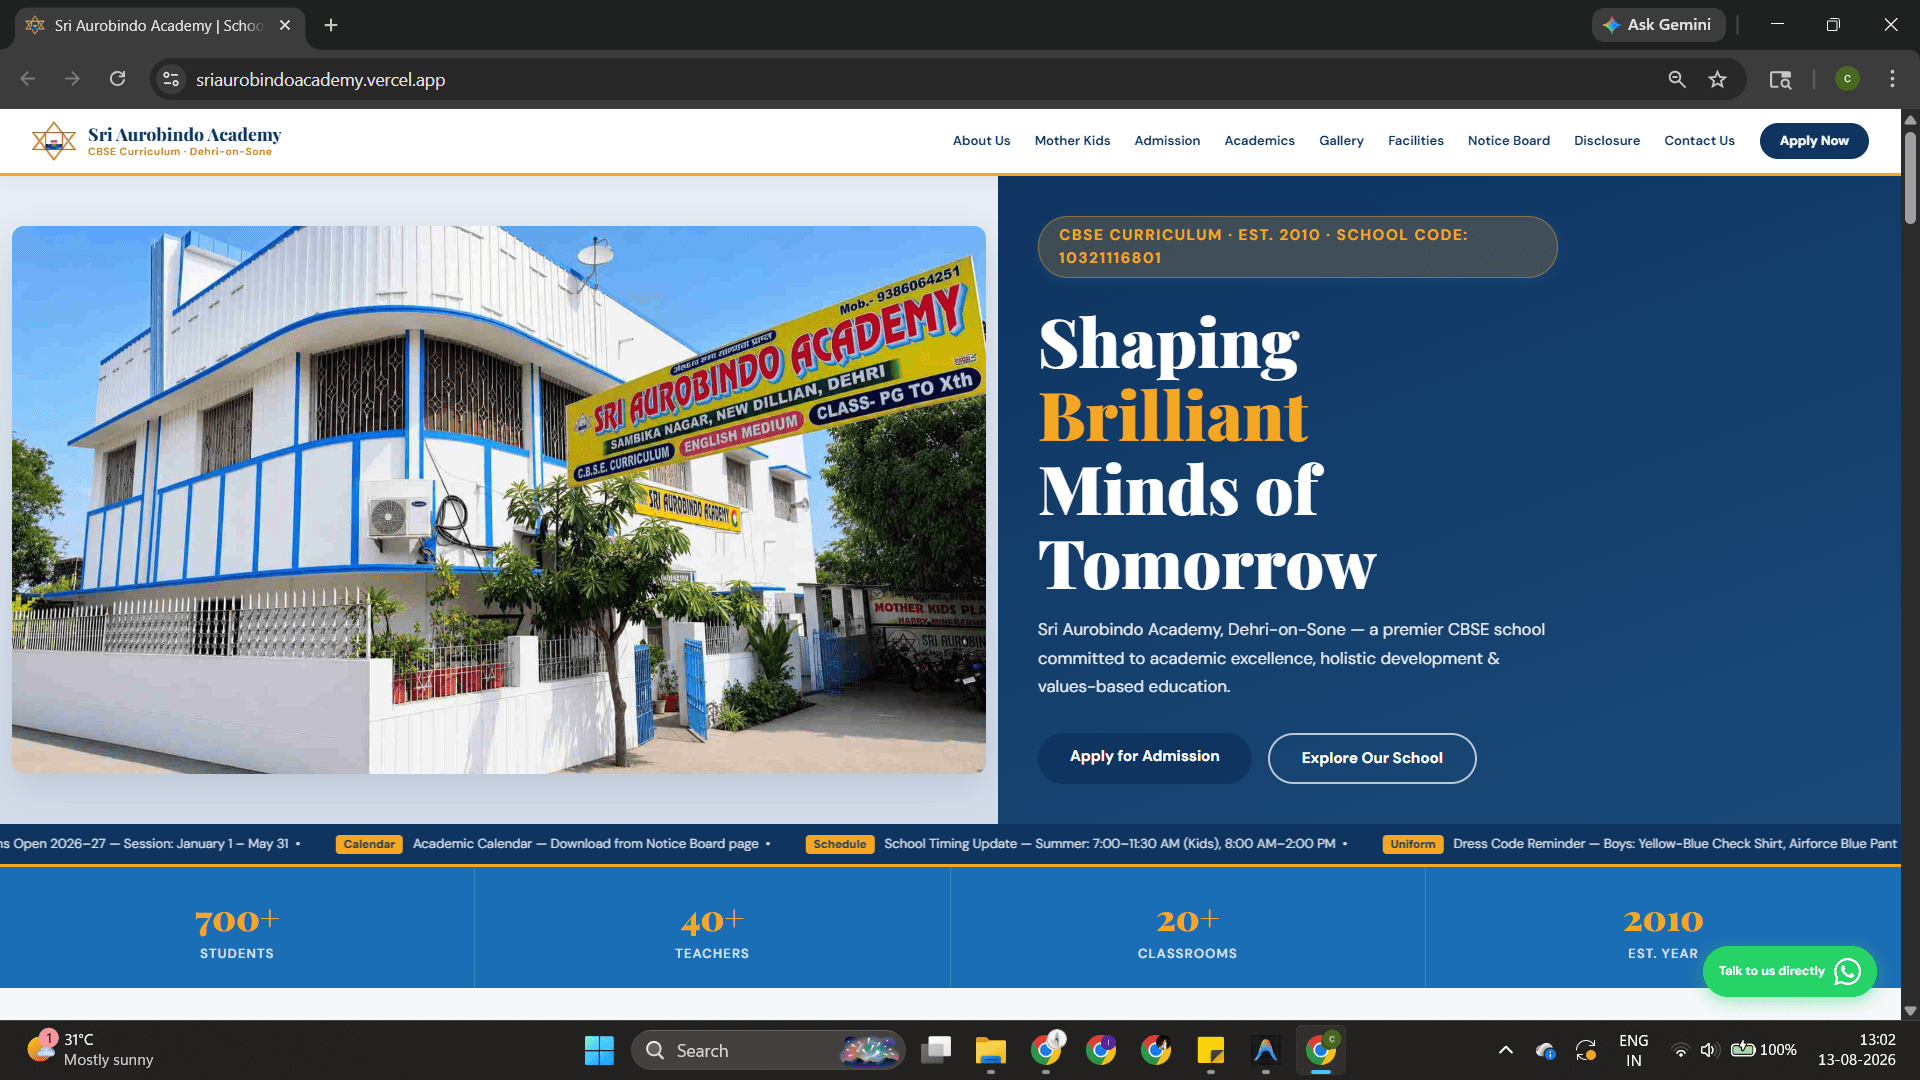The image size is (1920, 1080).
Task: Open site information icon in address bar
Action: (x=171, y=79)
